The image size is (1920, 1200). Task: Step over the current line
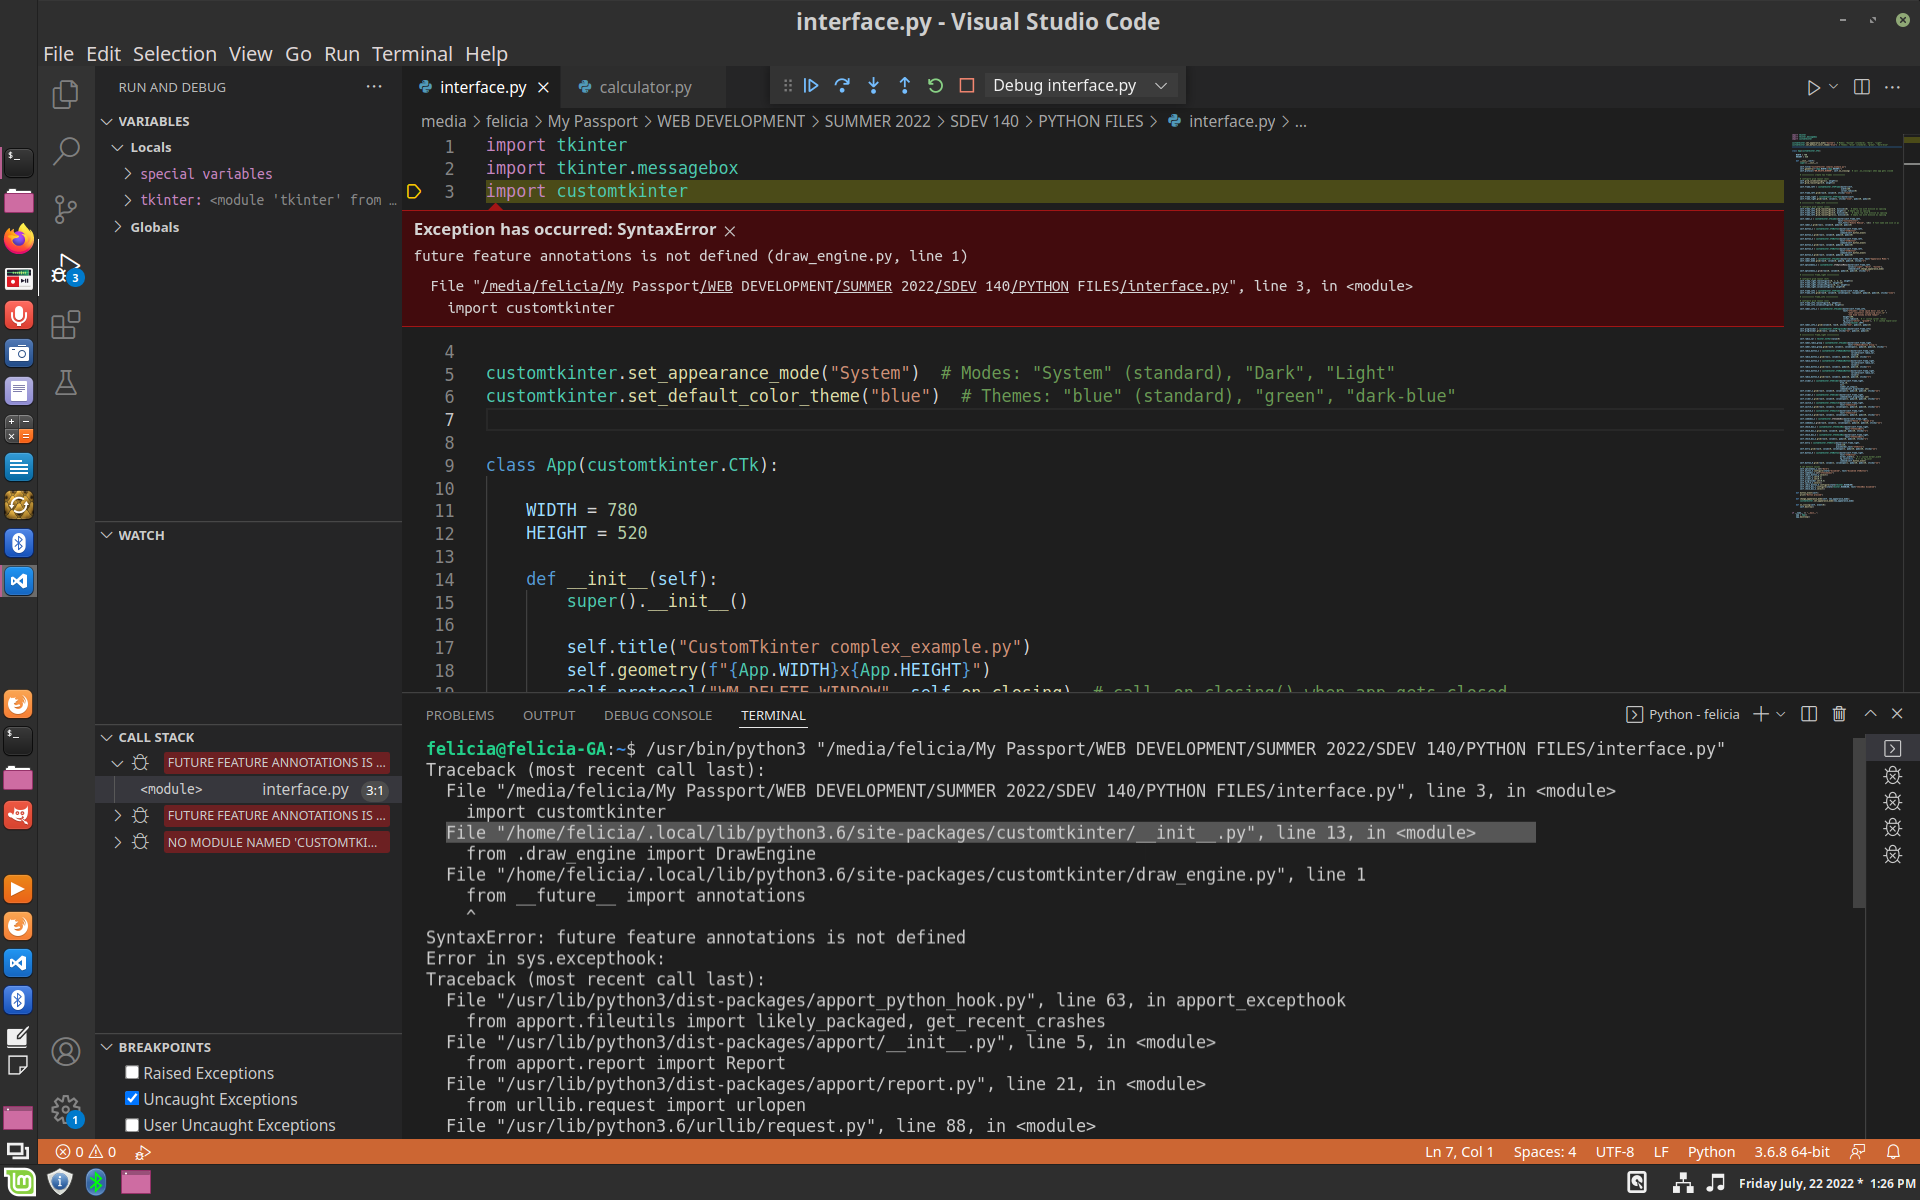842,86
